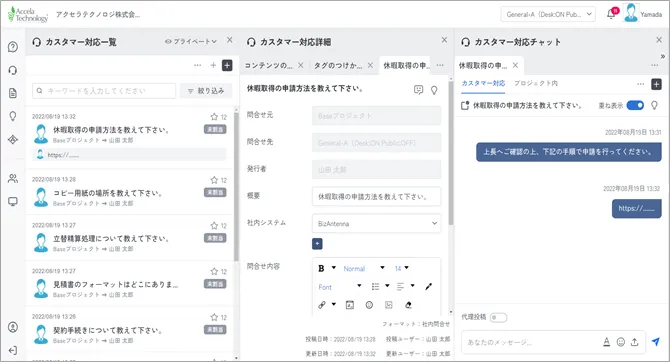This screenshot has width=670, height=362.
Task: Open the lightbulb icon in left sidebar
Action: click(x=13, y=116)
